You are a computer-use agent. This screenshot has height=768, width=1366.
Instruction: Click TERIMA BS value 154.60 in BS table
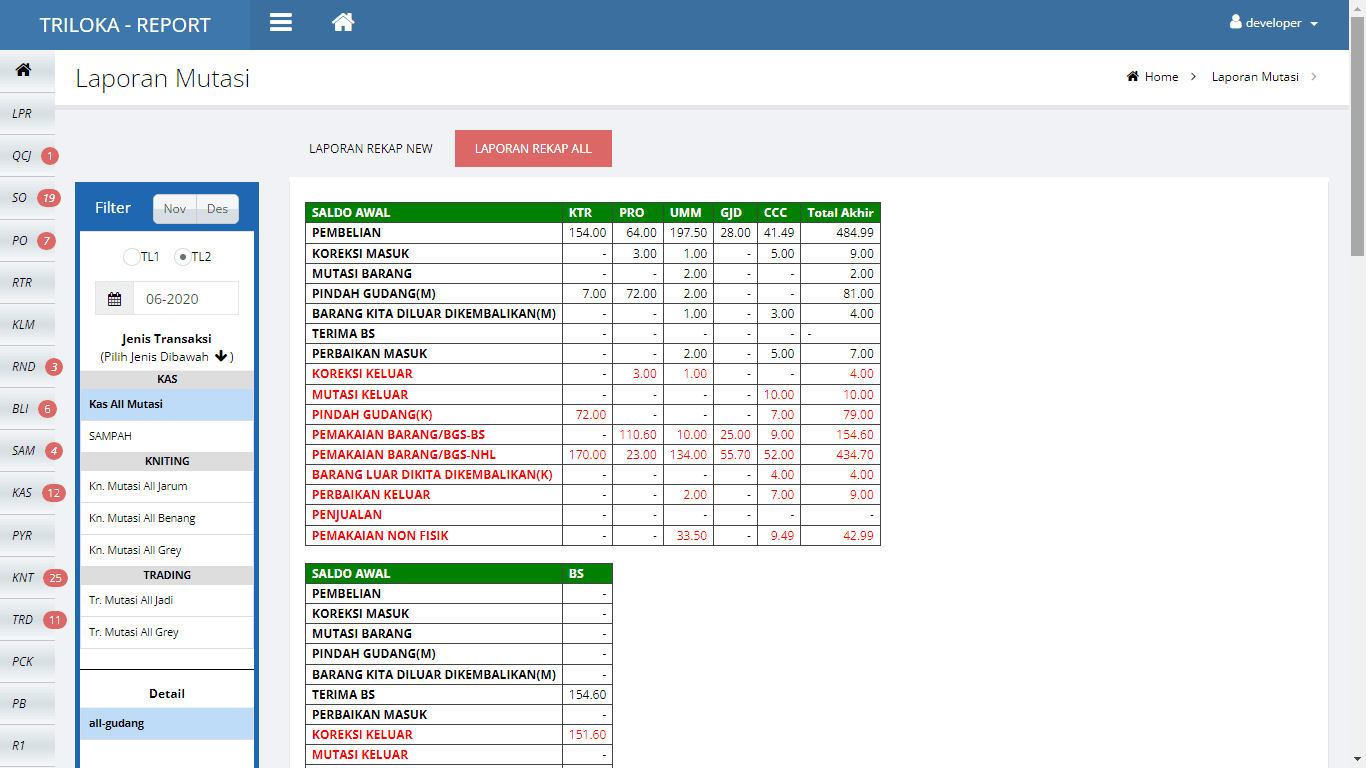pos(587,694)
